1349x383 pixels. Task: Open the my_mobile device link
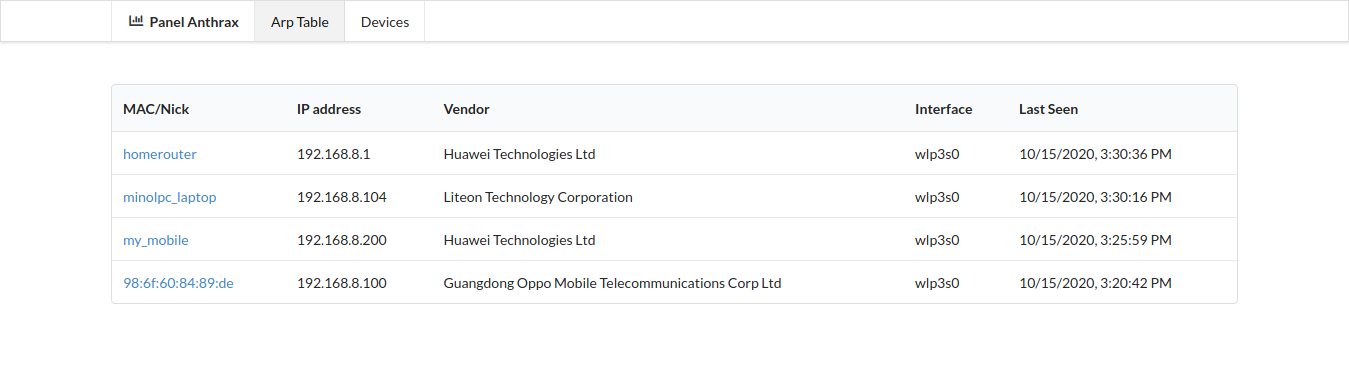tap(156, 240)
